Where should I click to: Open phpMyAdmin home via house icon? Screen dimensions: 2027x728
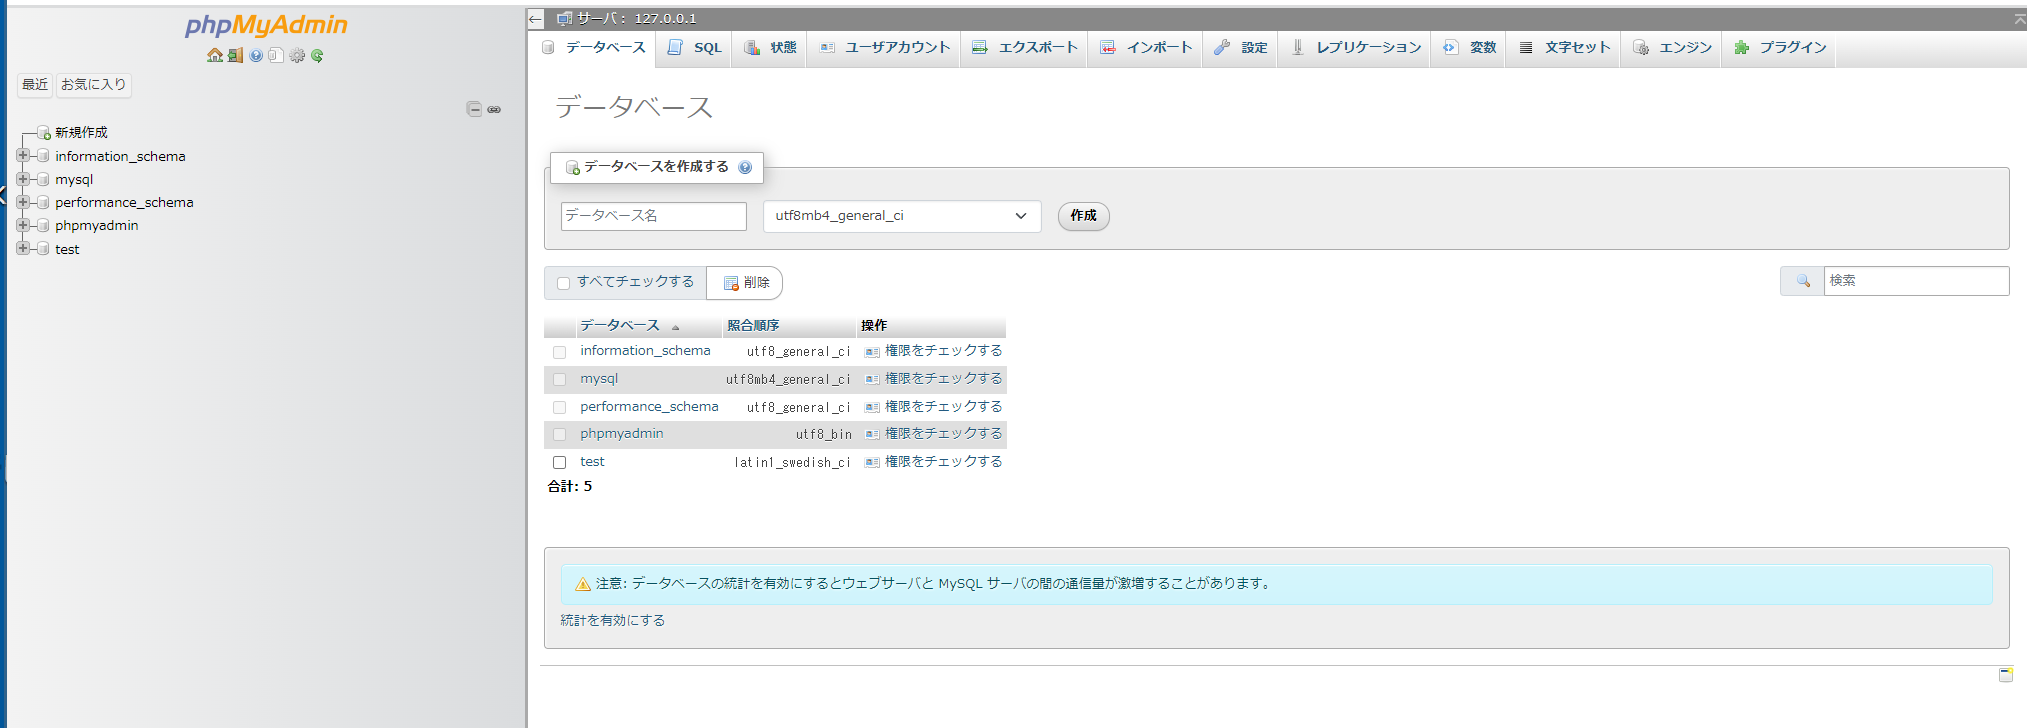point(215,56)
